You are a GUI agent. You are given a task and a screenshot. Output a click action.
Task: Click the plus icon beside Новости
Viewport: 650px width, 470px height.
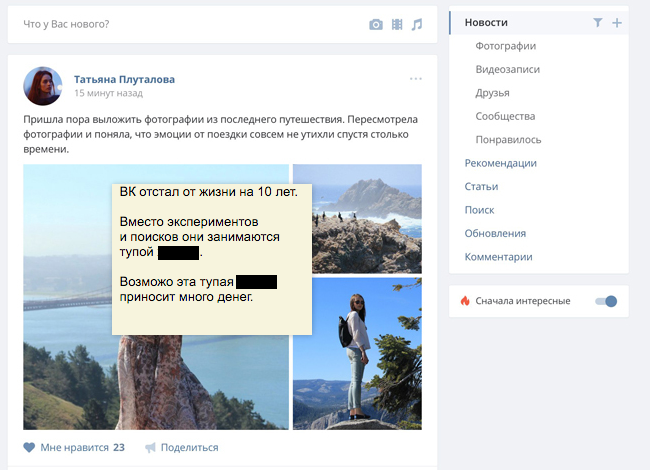(616, 22)
